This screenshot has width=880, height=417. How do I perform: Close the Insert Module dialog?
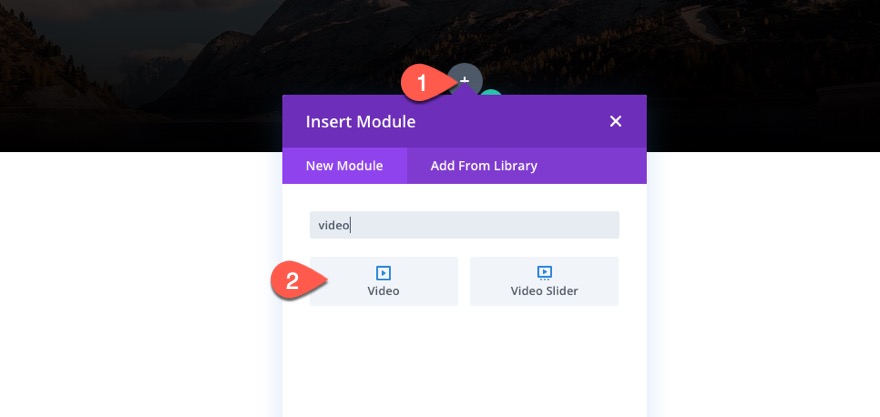pos(616,121)
